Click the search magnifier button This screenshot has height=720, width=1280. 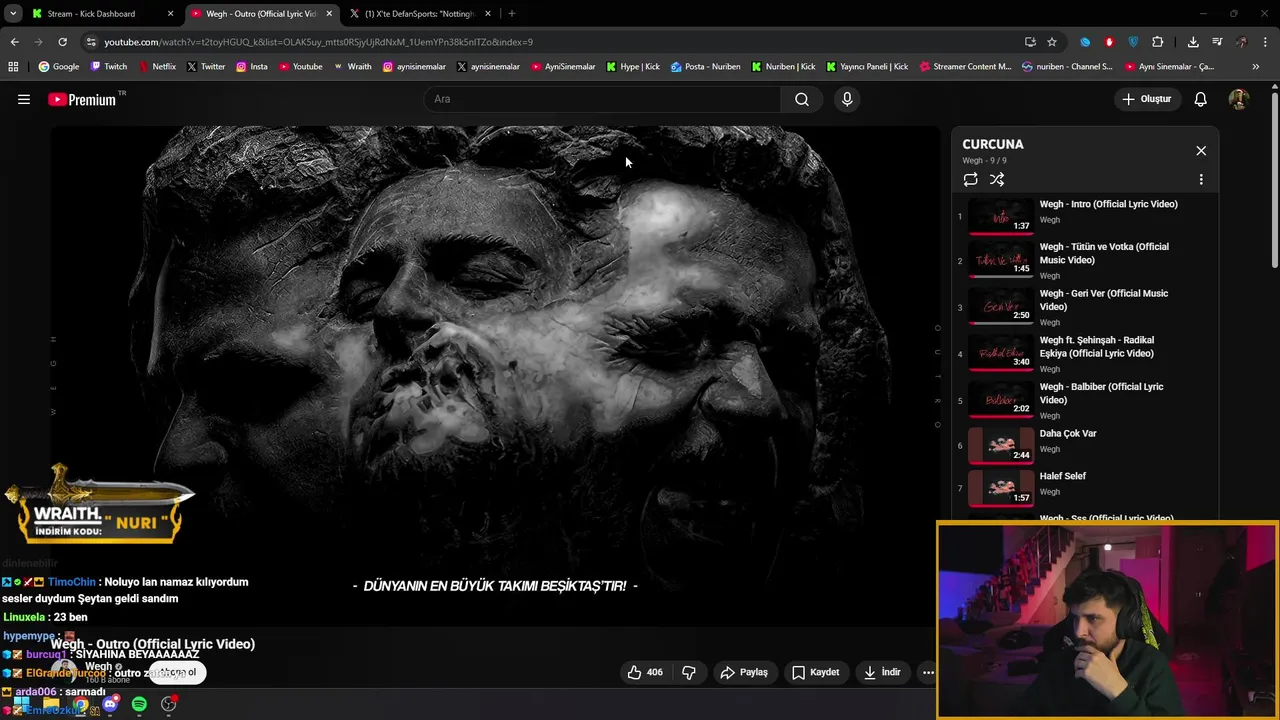(x=802, y=99)
